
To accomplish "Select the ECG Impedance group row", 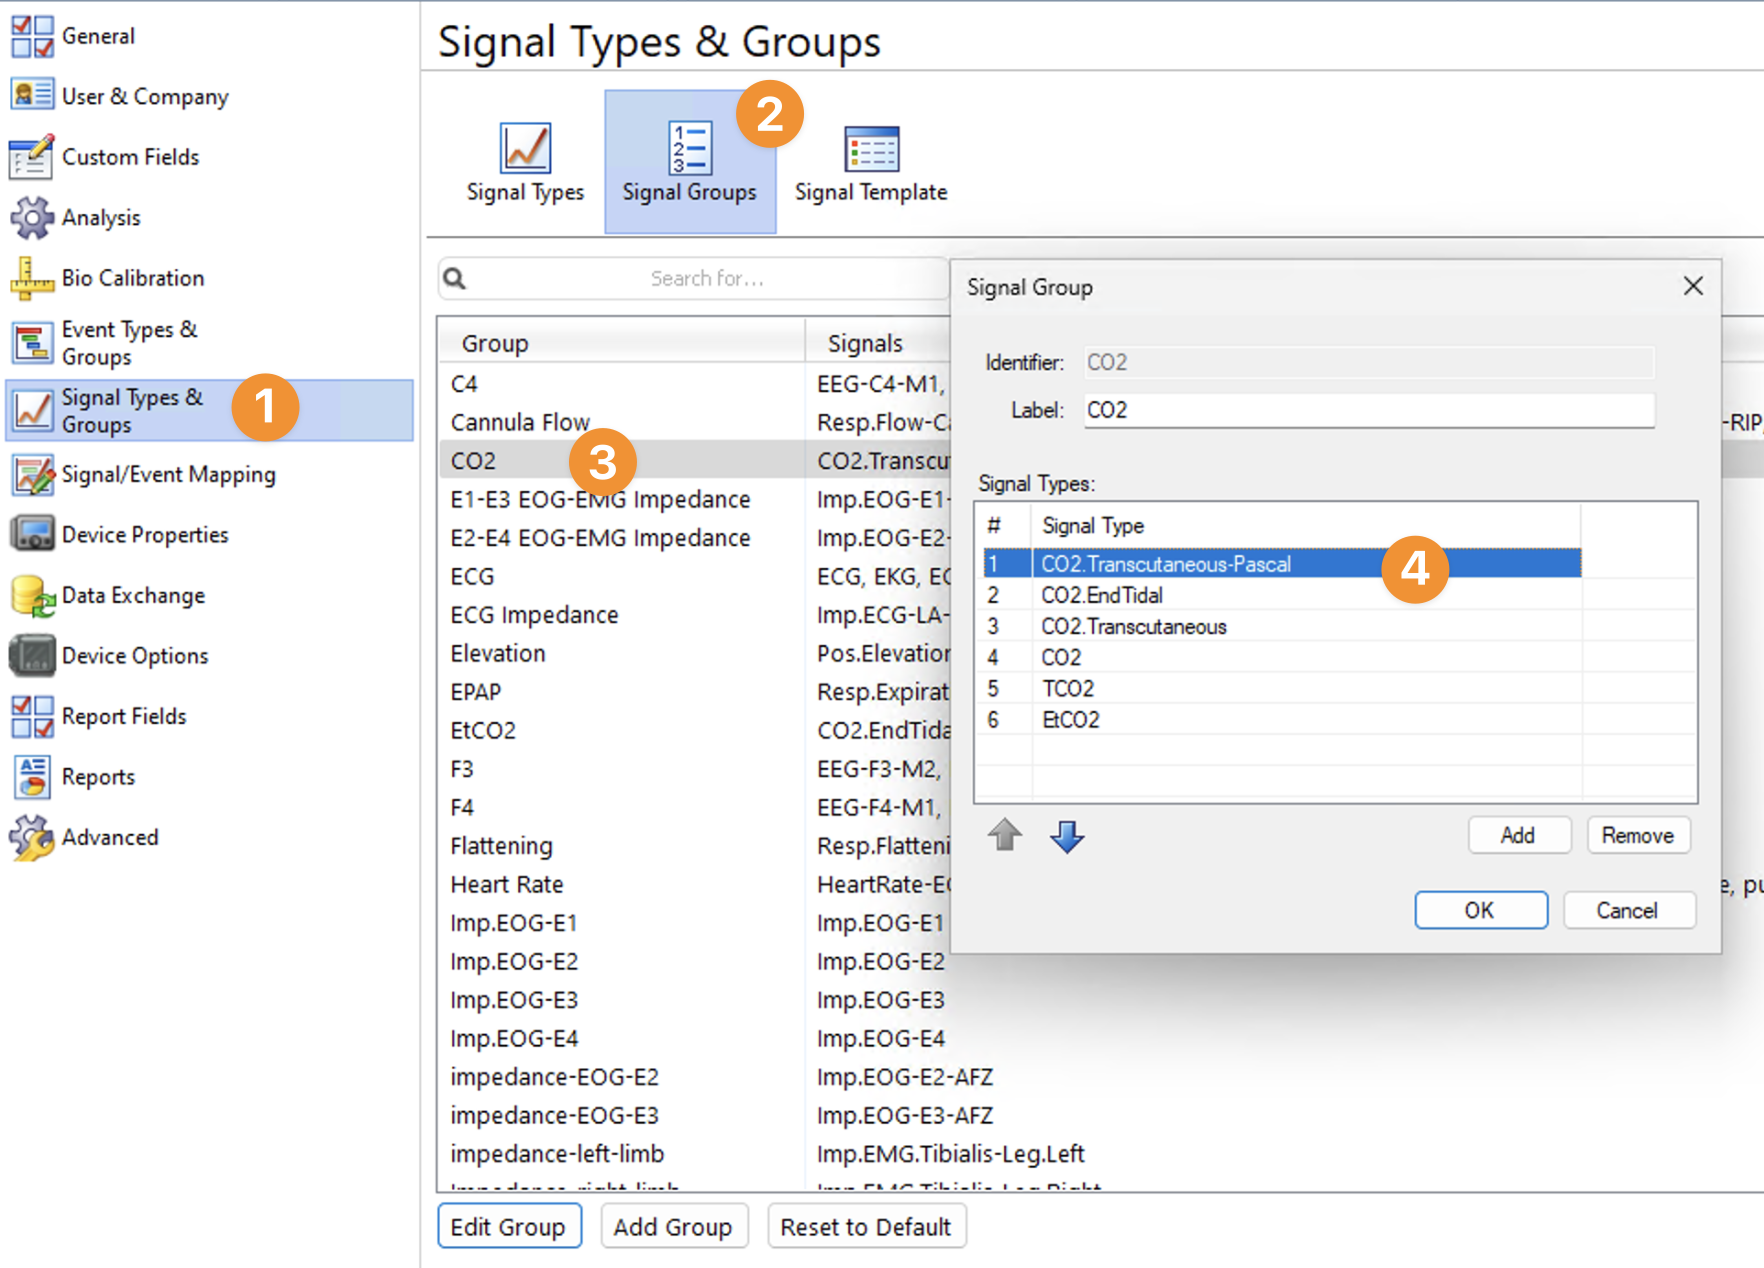I will 621,615.
